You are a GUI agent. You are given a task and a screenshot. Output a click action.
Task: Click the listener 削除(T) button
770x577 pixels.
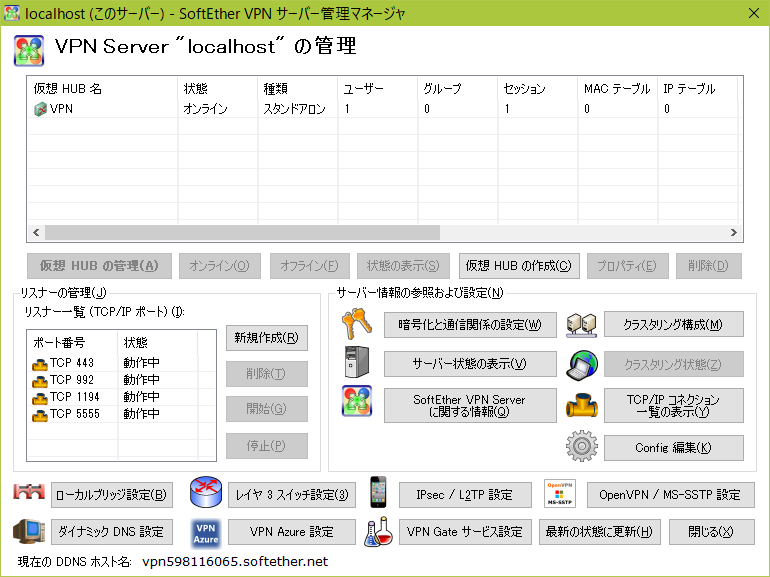pyautogui.click(x=267, y=374)
